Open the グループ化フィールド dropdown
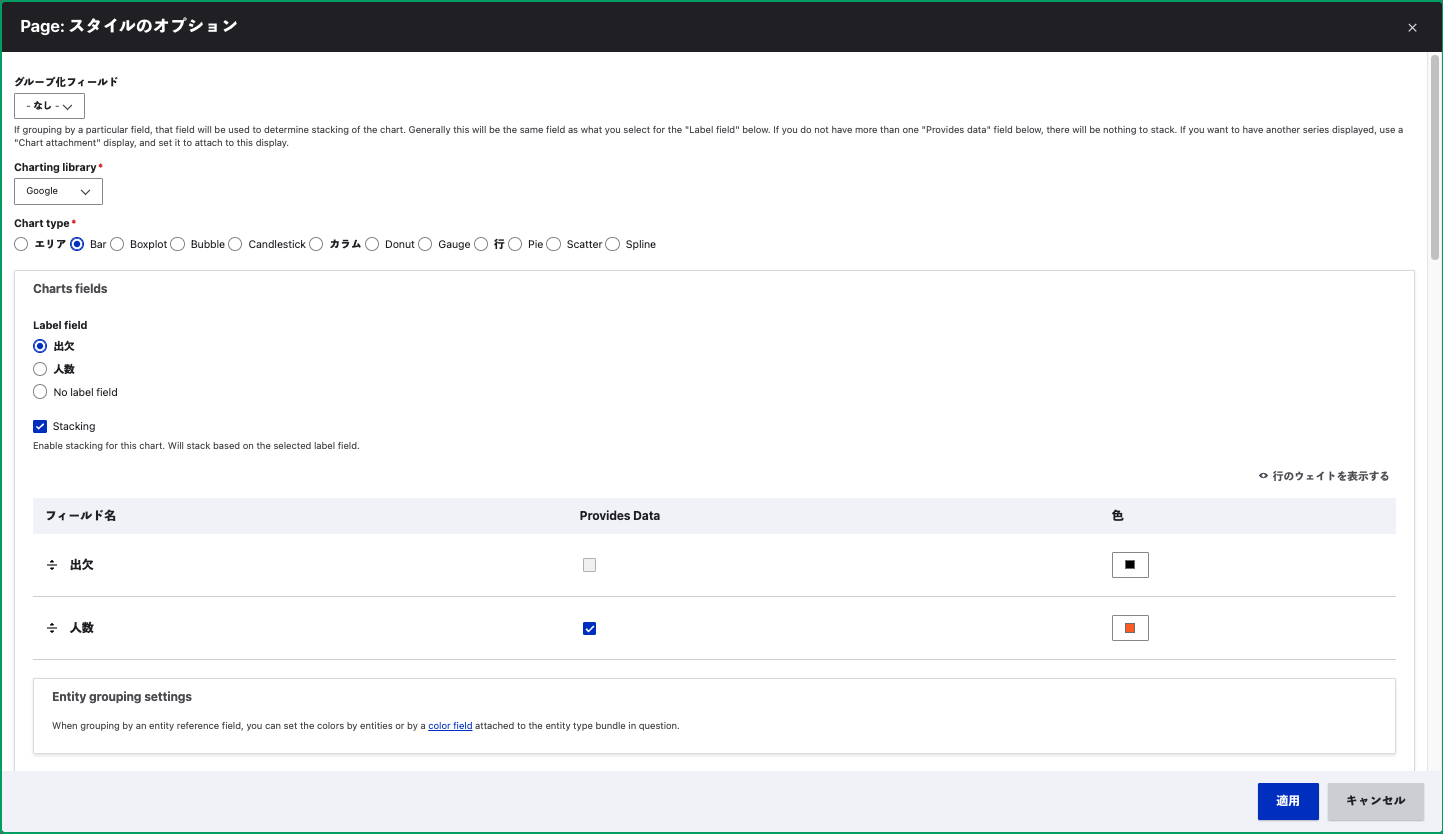Image resolution: width=1443 pixels, height=834 pixels. [49, 106]
